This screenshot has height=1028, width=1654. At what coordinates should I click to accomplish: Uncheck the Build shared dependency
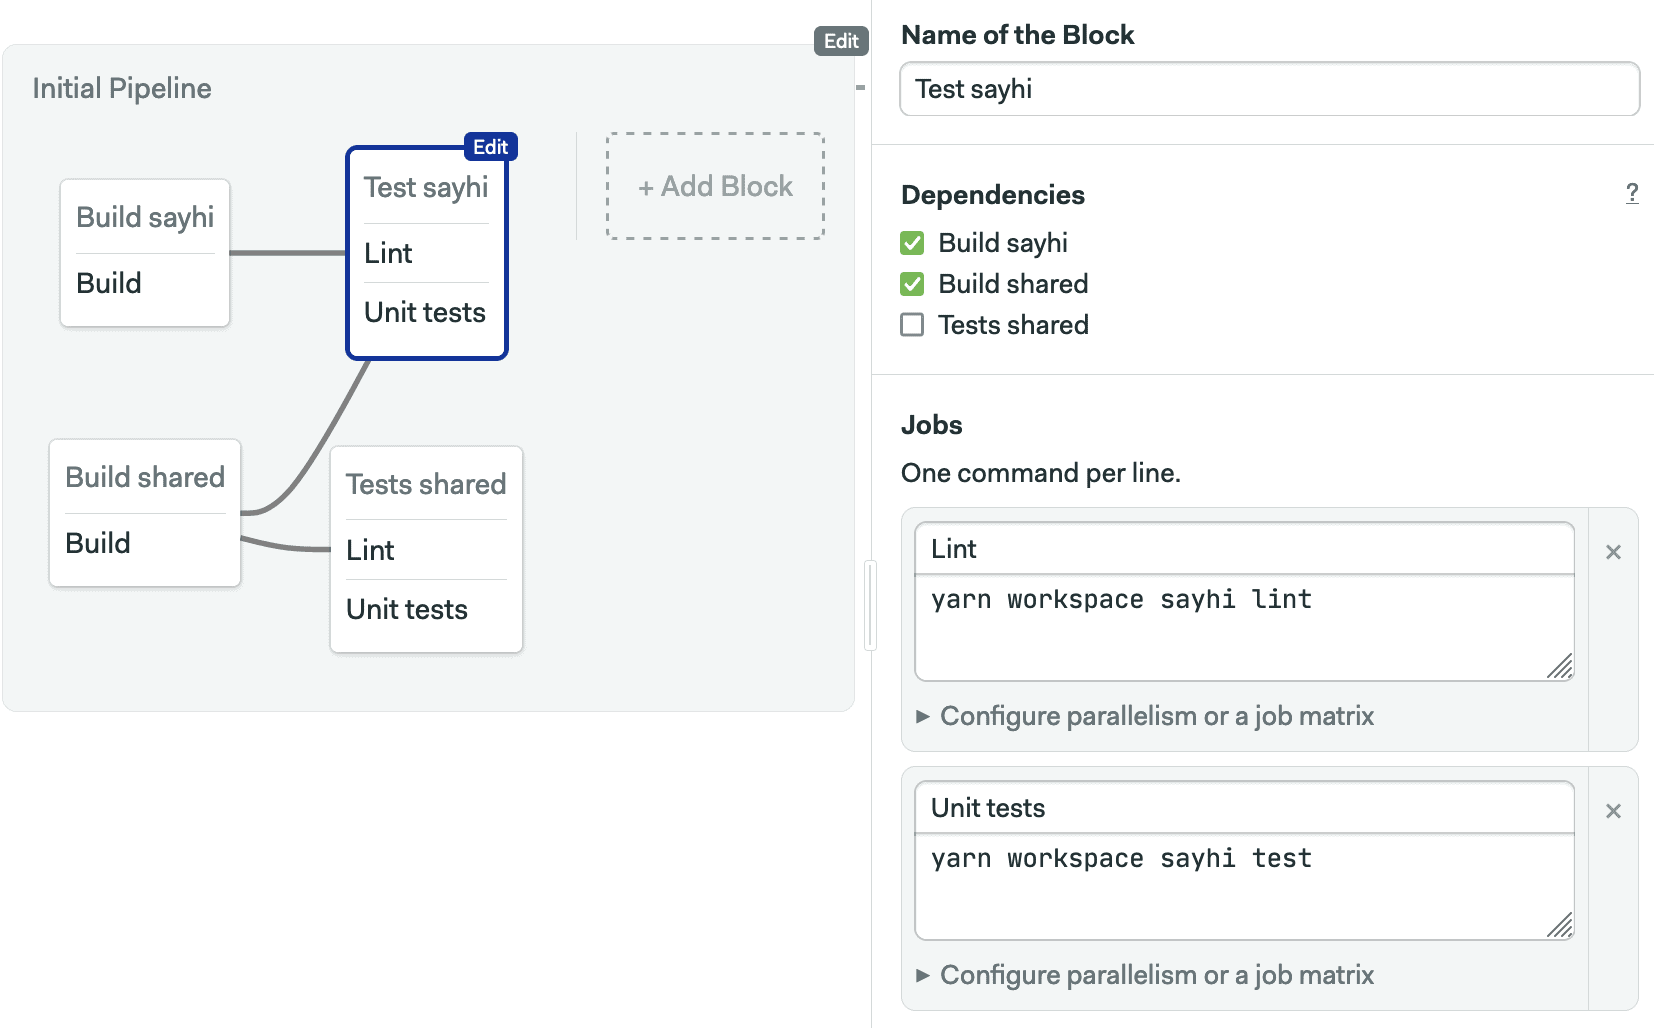click(x=912, y=284)
